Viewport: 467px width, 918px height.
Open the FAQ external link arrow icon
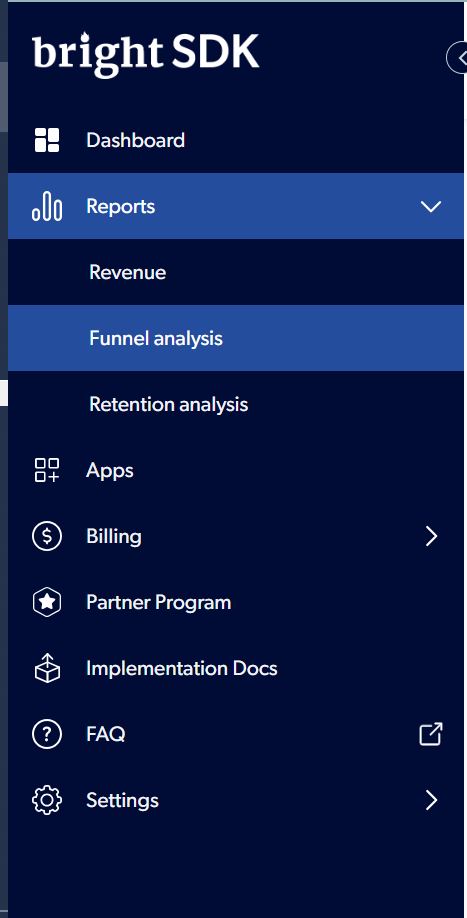pyautogui.click(x=431, y=734)
